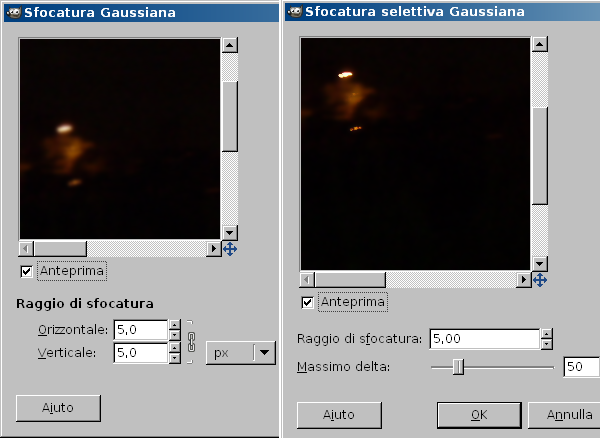This screenshot has height=438, width=600.
Task: Click the chain link icon between radius fields
Action: [x=189, y=341]
